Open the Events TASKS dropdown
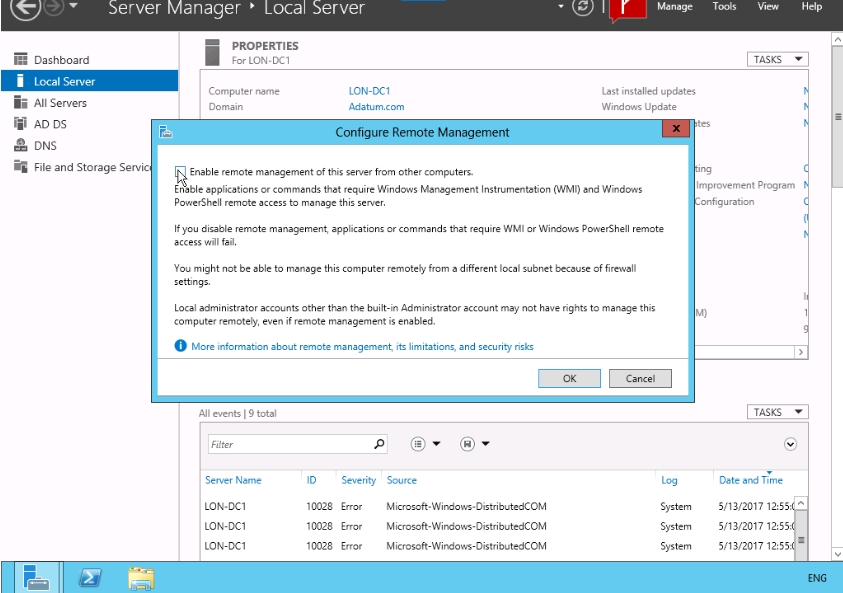This screenshot has height=593, width=843. point(777,412)
